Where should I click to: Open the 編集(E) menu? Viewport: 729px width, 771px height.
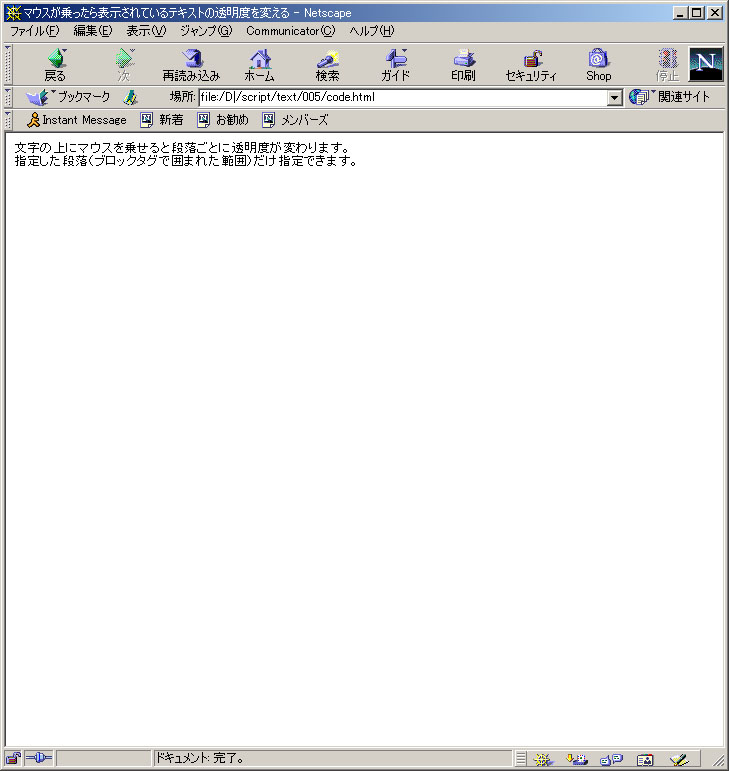pos(92,31)
